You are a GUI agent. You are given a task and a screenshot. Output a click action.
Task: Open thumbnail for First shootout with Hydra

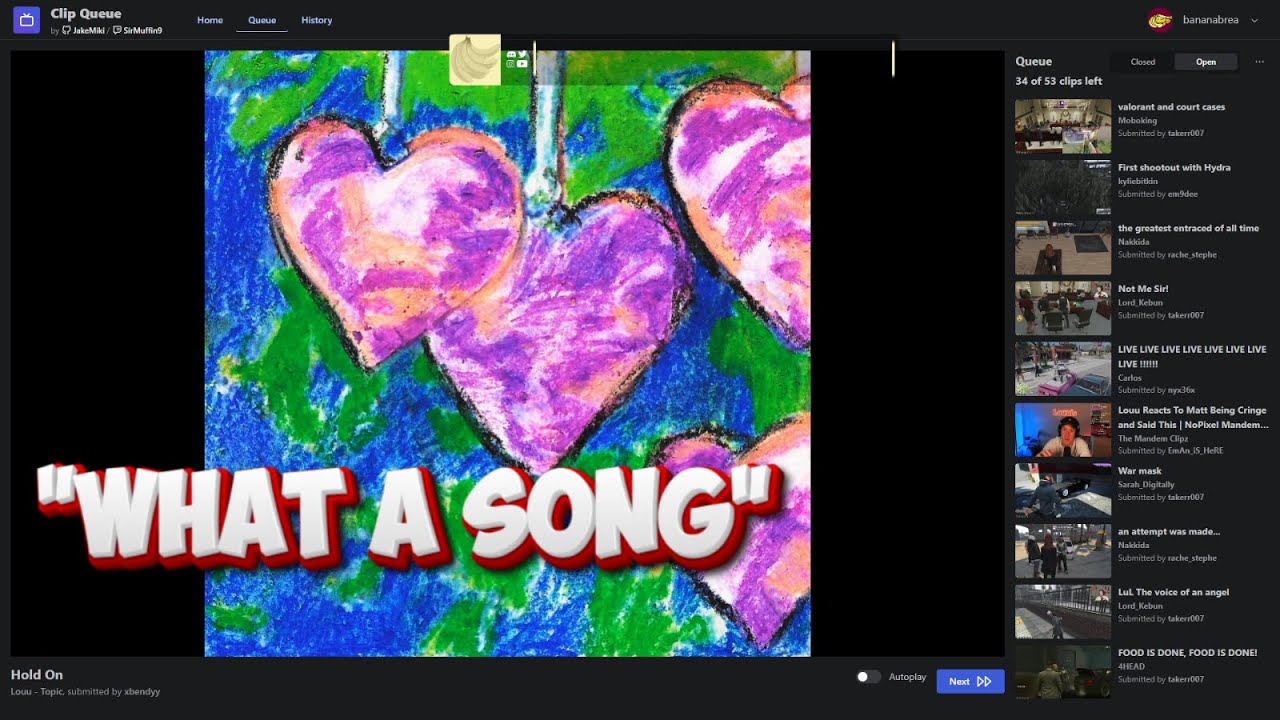coord(1063,187)
